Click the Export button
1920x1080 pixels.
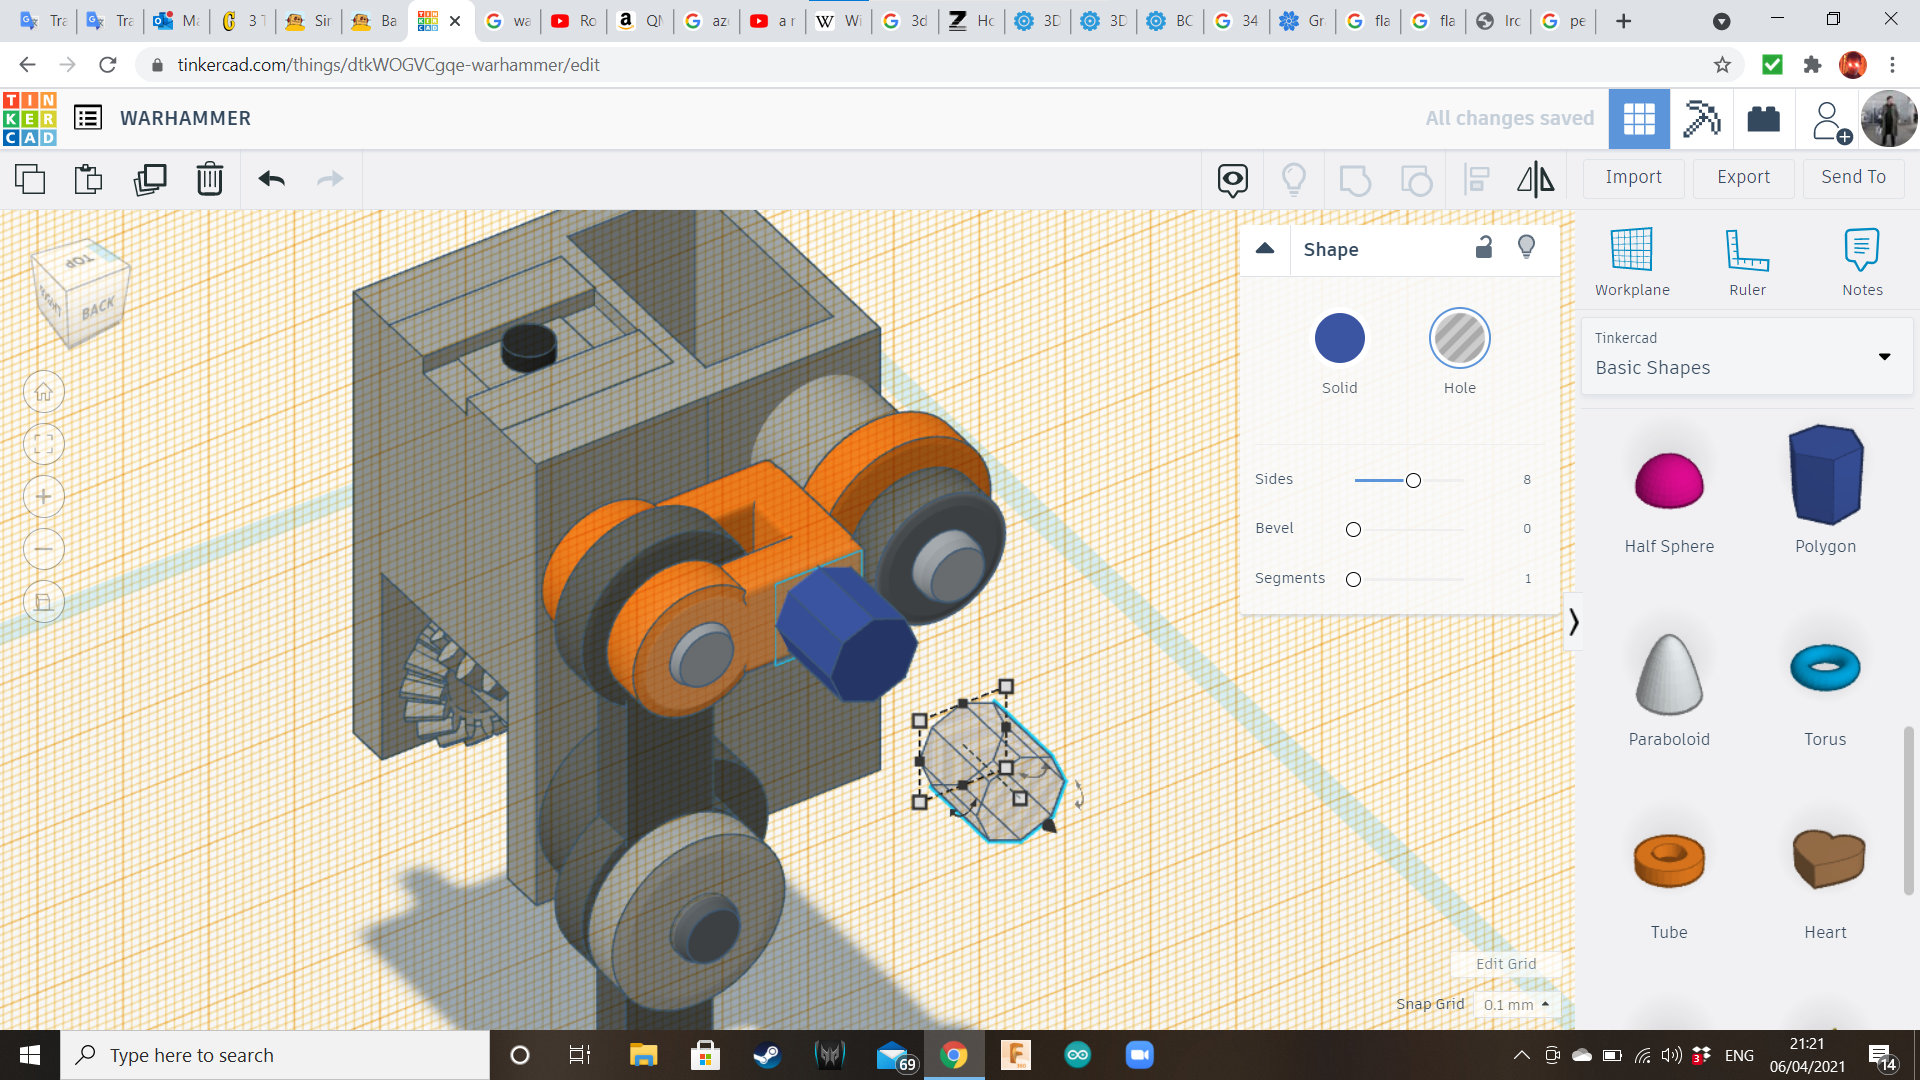(1743, 177)
